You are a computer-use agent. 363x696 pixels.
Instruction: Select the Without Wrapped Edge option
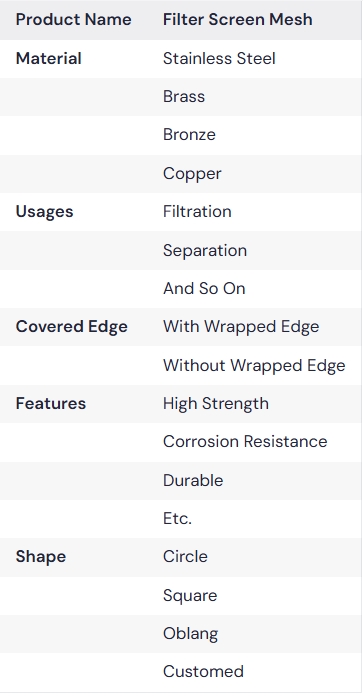click(254, 365)
